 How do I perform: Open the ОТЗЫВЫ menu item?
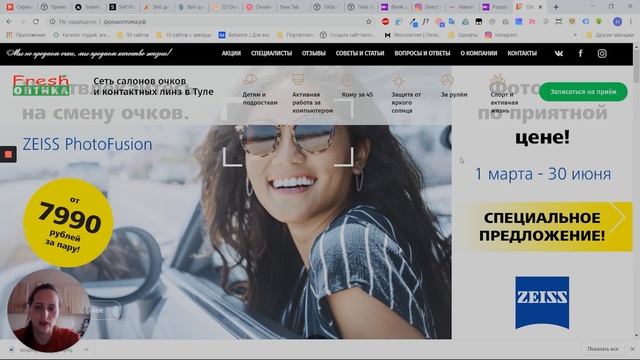[x=313, y=53]
